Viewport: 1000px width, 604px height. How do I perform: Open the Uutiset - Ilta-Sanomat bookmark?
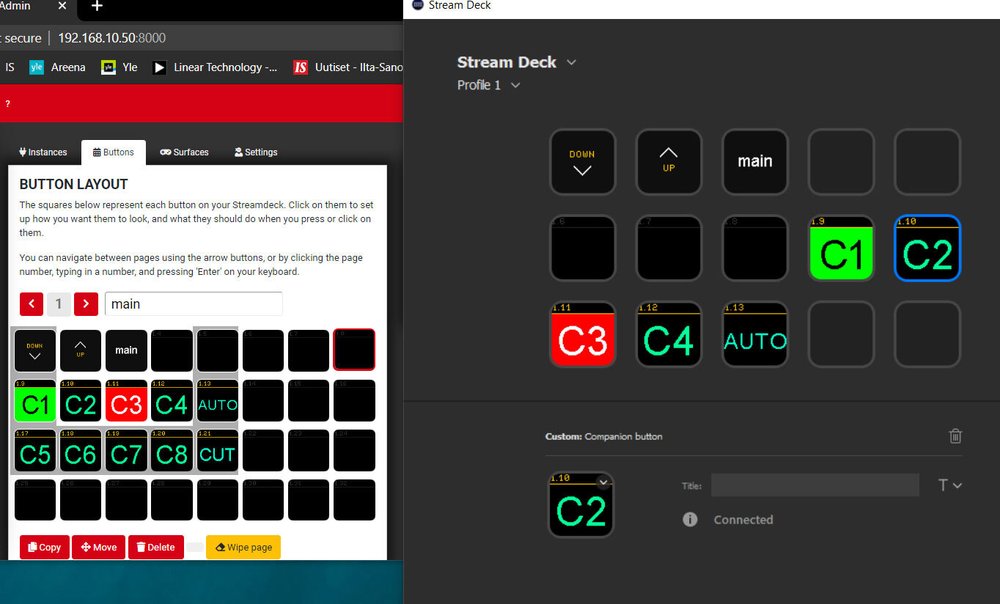(348, 67)
